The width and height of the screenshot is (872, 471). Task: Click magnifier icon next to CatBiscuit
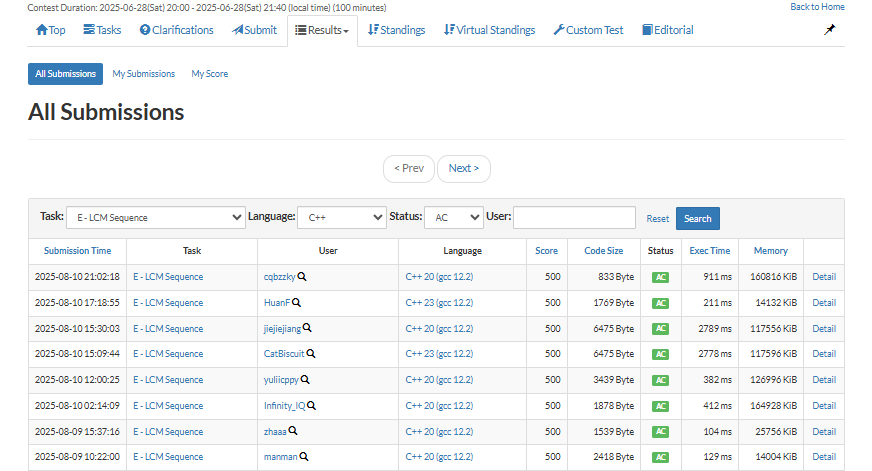311,353
